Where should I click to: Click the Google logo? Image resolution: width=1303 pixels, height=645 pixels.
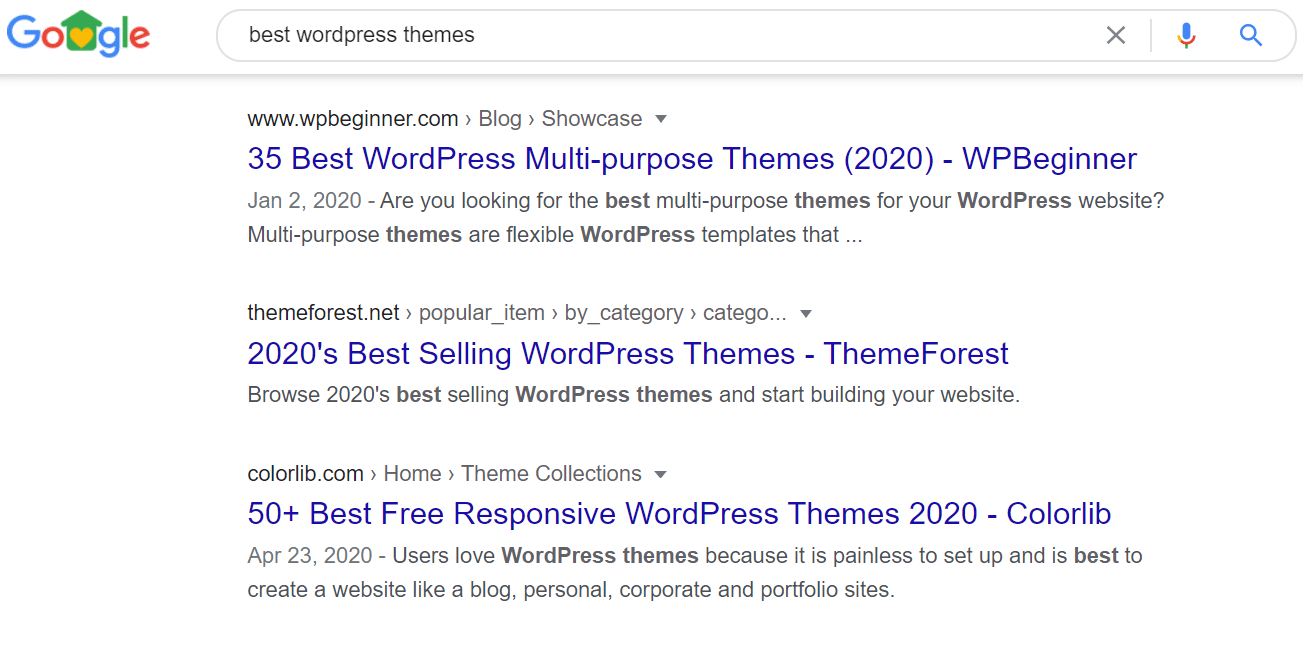coord(78,33)
